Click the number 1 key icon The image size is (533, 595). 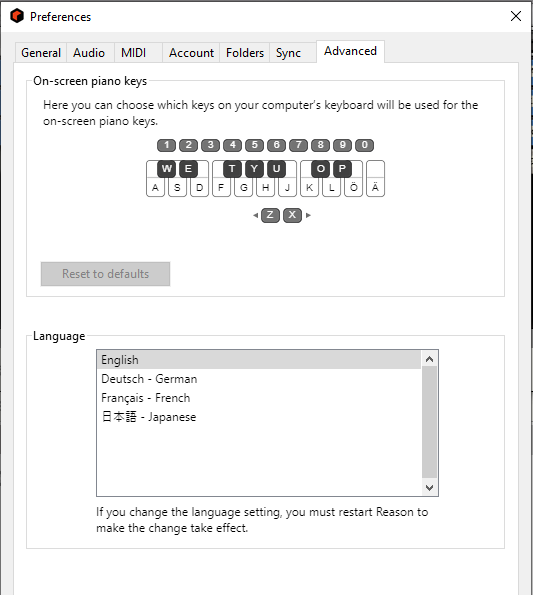coord(167,145)
